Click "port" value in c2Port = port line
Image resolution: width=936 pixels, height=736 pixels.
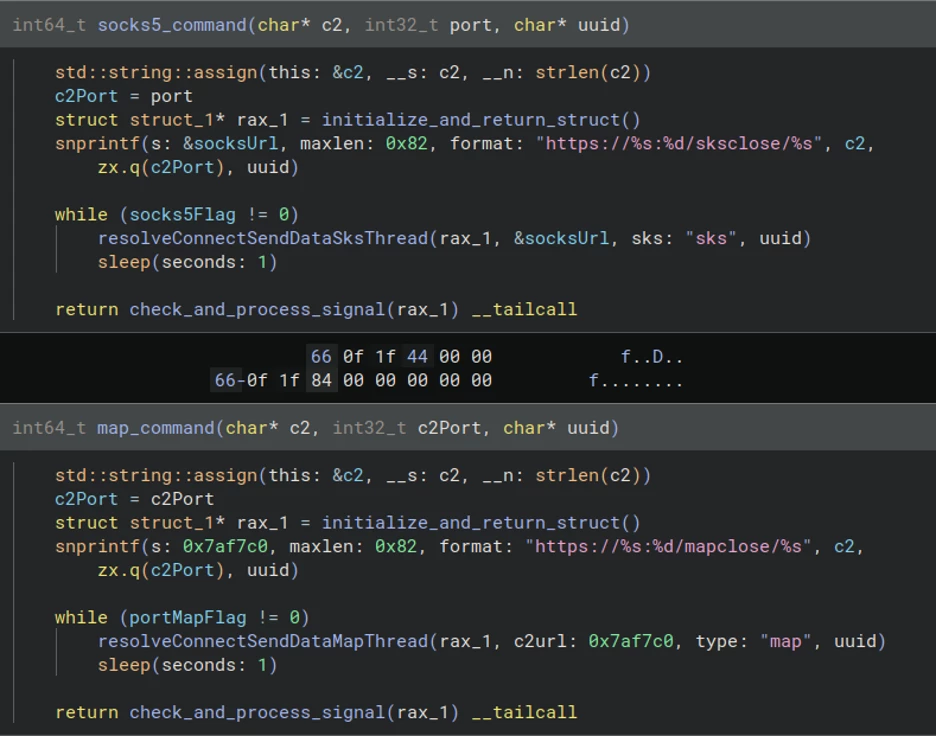coord(172,96)
